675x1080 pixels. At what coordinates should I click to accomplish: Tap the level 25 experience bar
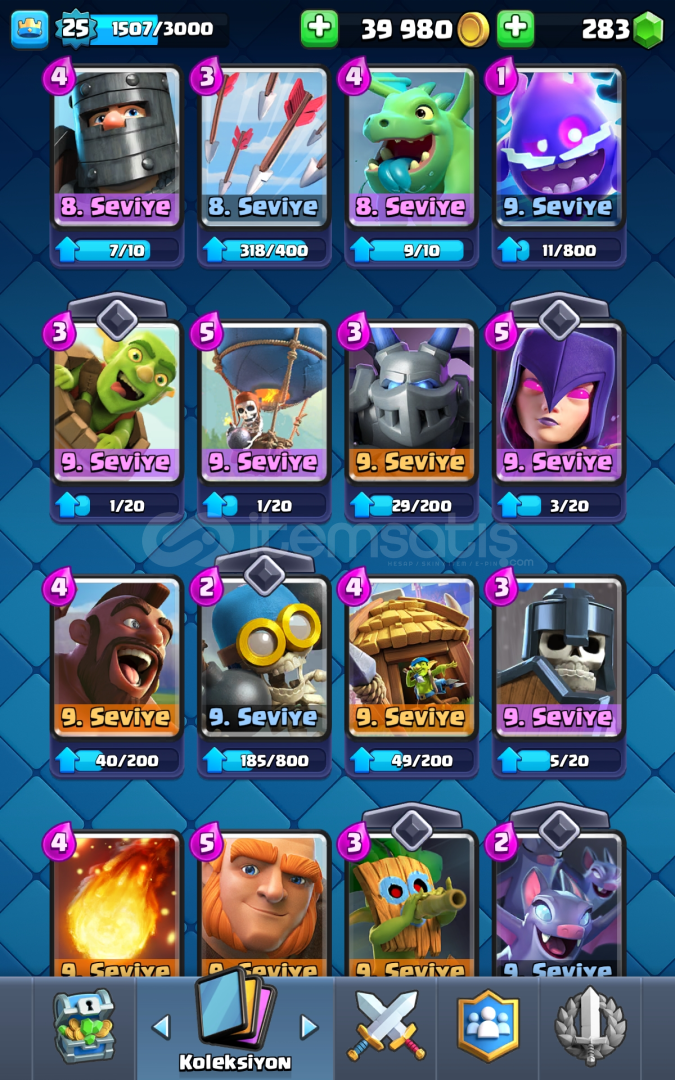(x=143, y=29)
